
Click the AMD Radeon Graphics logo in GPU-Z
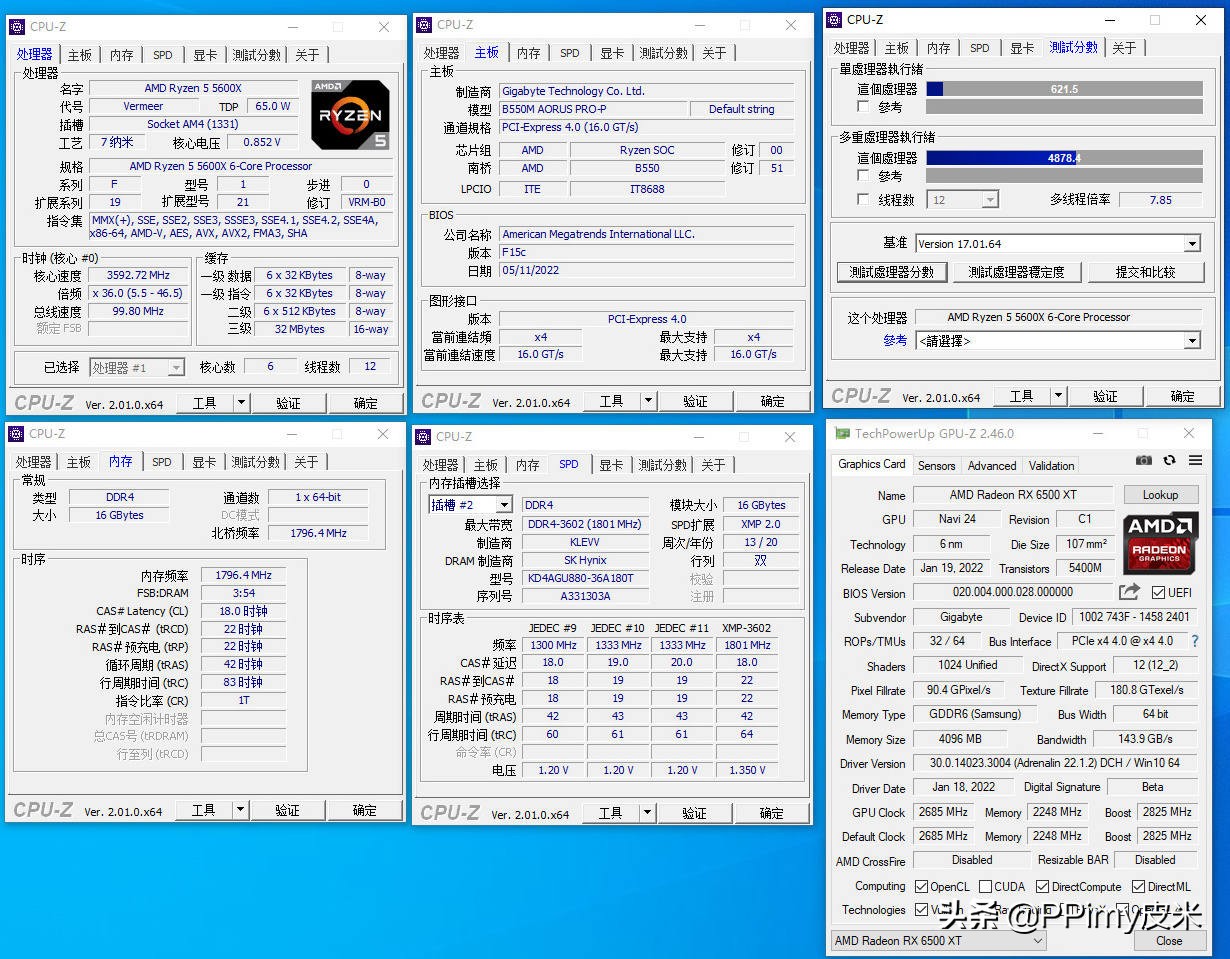pyautogui.click(x=1161, y=545)
